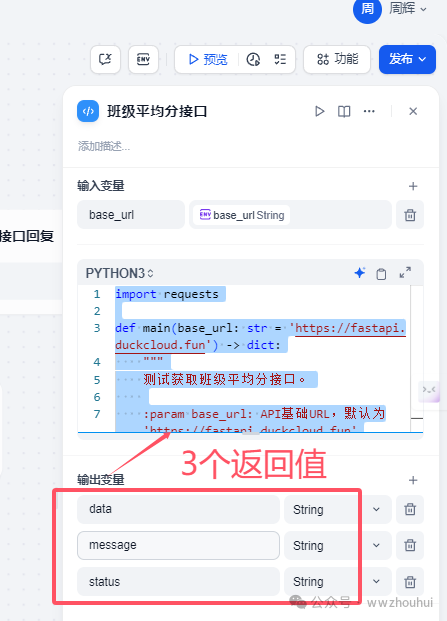Click the 输出变量 section label
Image resolution: width=447 pixels, height=621 pixels.
pyautogui.click(x=101, y=480)
